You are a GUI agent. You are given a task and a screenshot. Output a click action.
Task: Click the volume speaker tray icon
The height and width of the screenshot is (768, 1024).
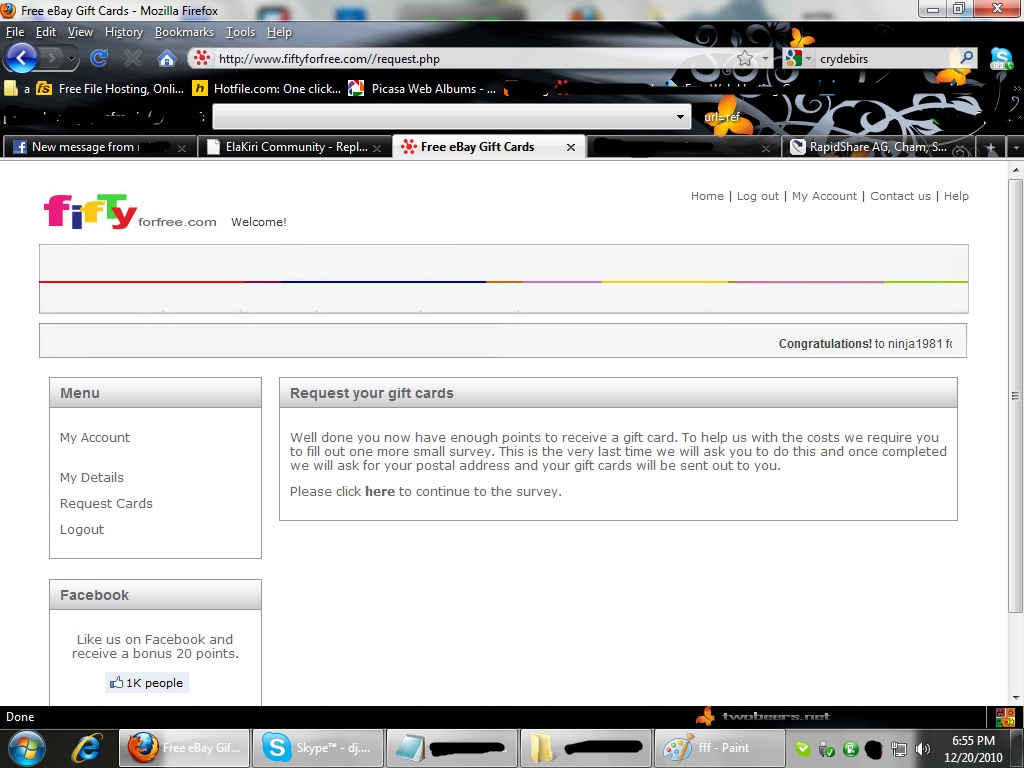pyautogui.click(x=923, y=749)
